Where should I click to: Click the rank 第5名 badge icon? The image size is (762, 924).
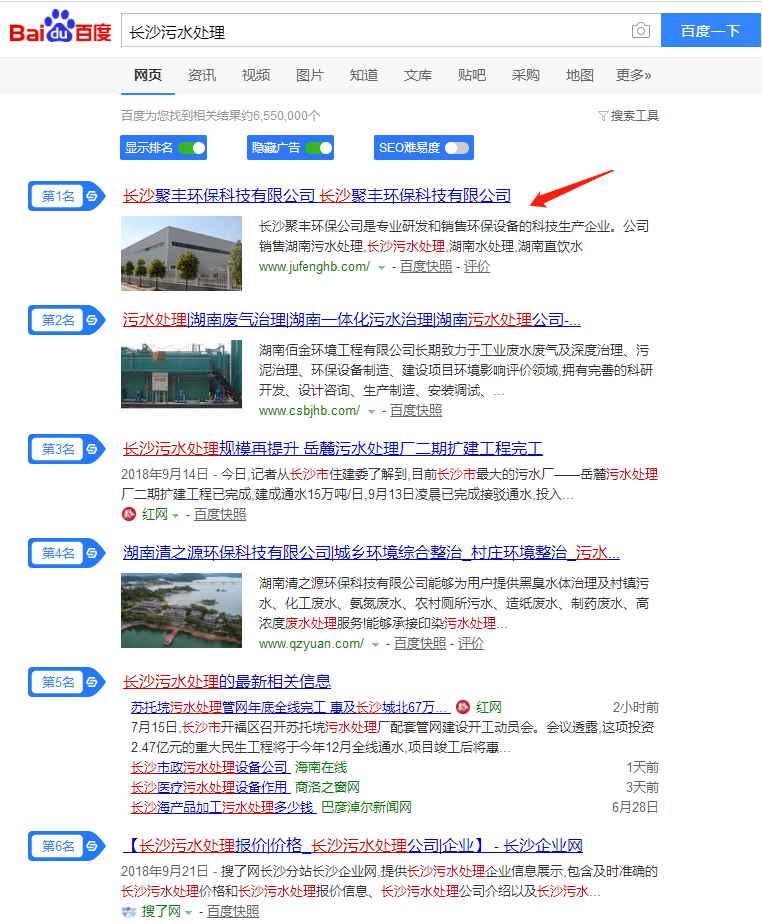point(67,682)
